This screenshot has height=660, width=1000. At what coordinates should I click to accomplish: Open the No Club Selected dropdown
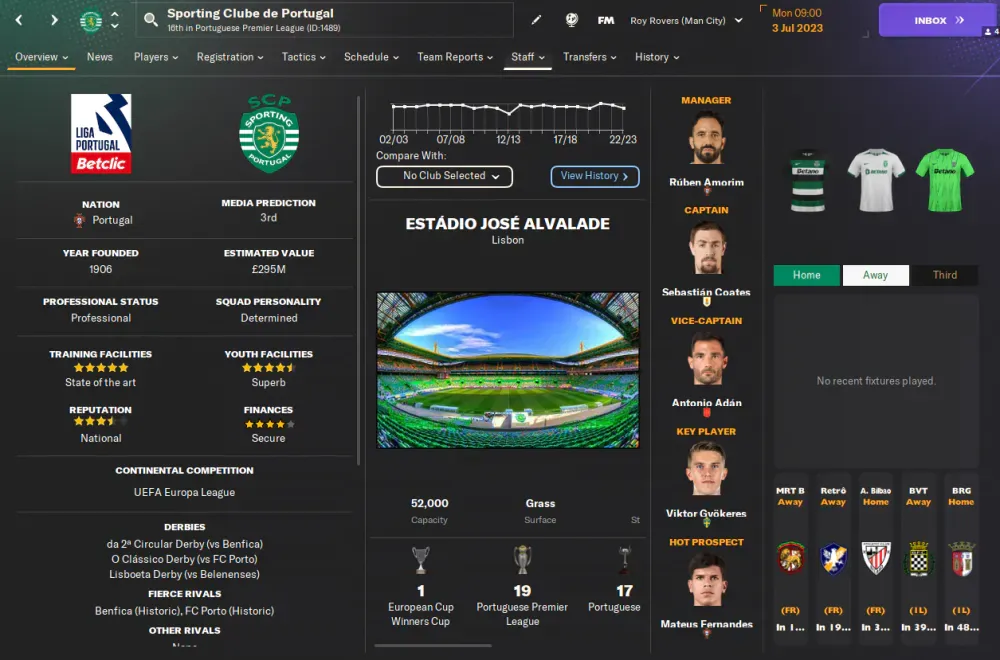pyautogui.click(x=445, y=176)
